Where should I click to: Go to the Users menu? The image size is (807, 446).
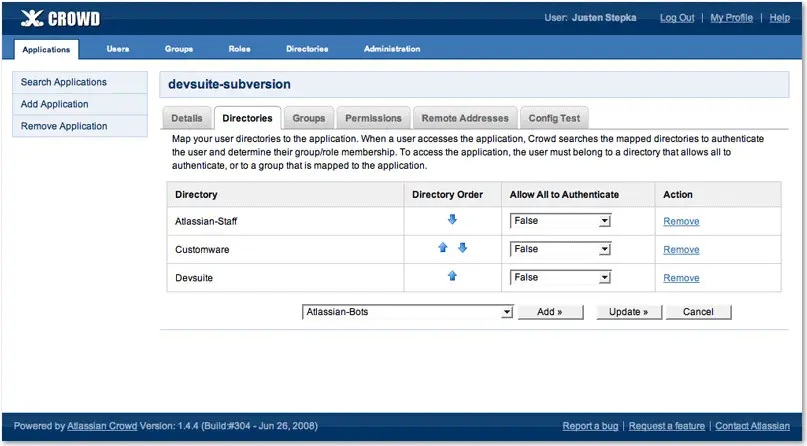click(x=118, y=49)
